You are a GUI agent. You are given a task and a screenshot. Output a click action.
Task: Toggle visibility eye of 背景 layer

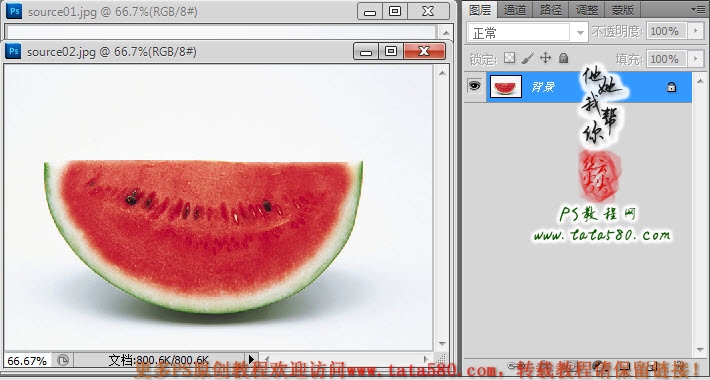click(474, 86)
